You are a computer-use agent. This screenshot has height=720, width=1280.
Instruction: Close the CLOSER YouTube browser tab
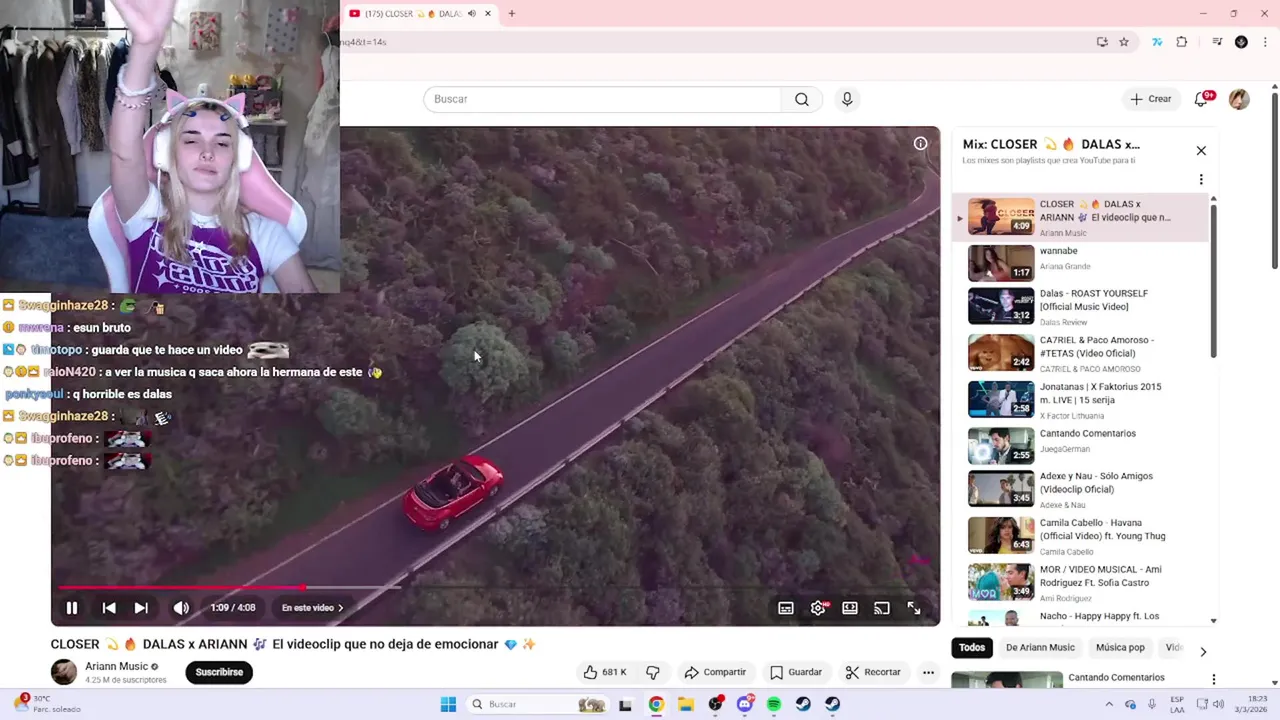click(x=488, y=13)
